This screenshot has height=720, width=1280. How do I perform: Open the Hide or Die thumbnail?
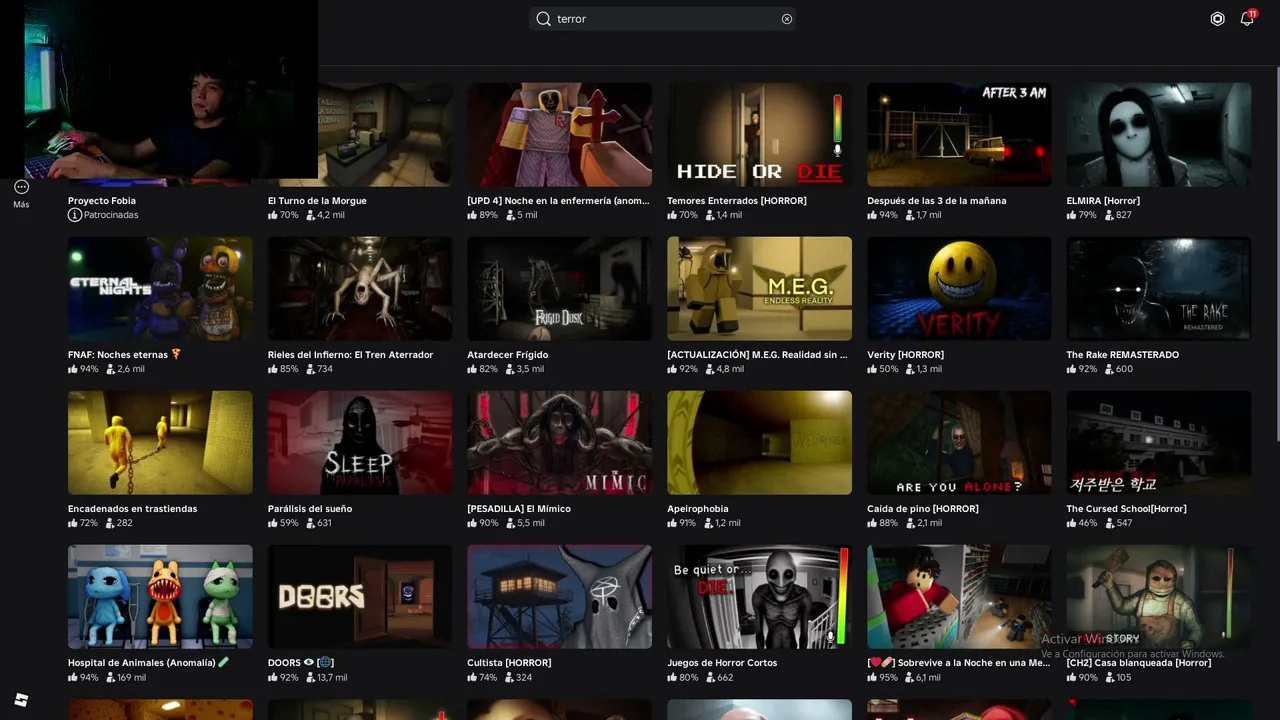[760, 134]
